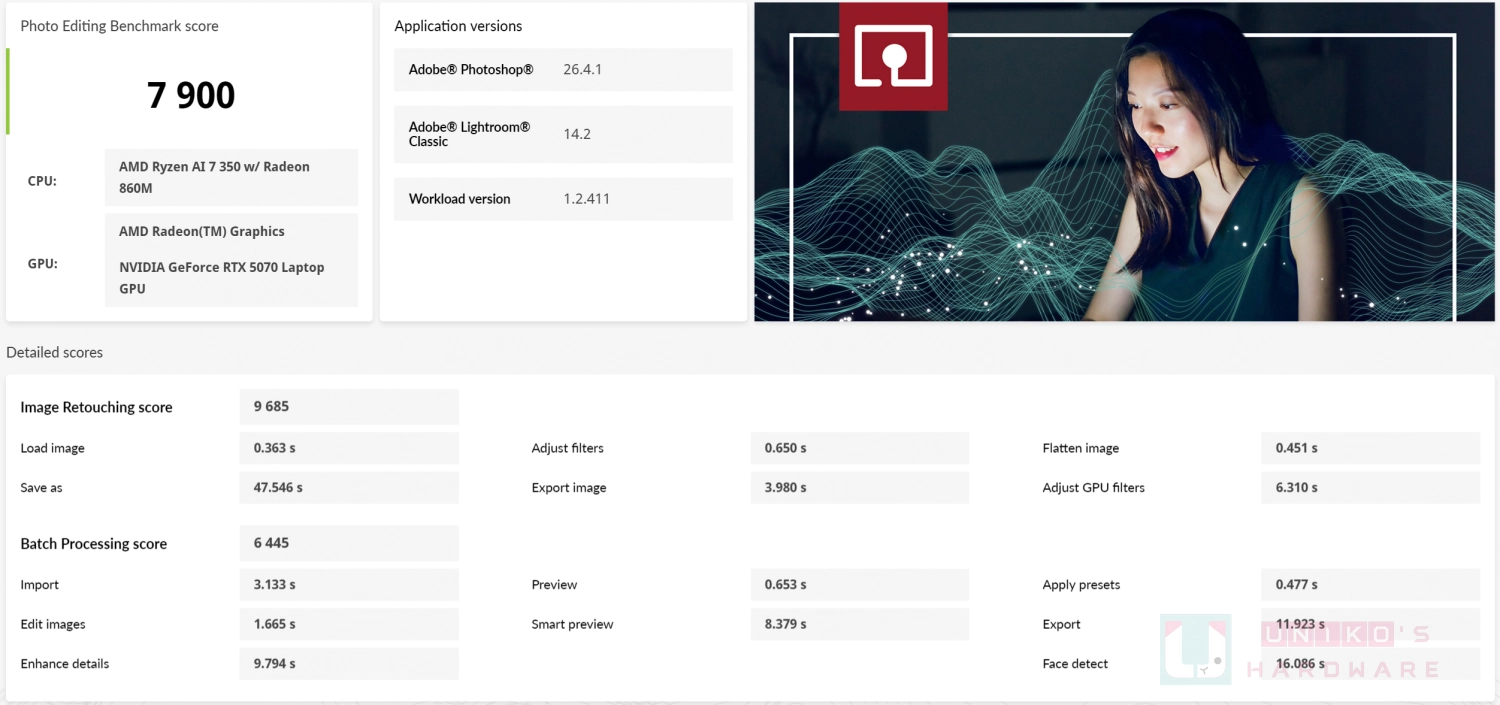Screen dimensions: 1500x705
Task: Click the Detailed scores heading
Action: (x=54, y=352)
